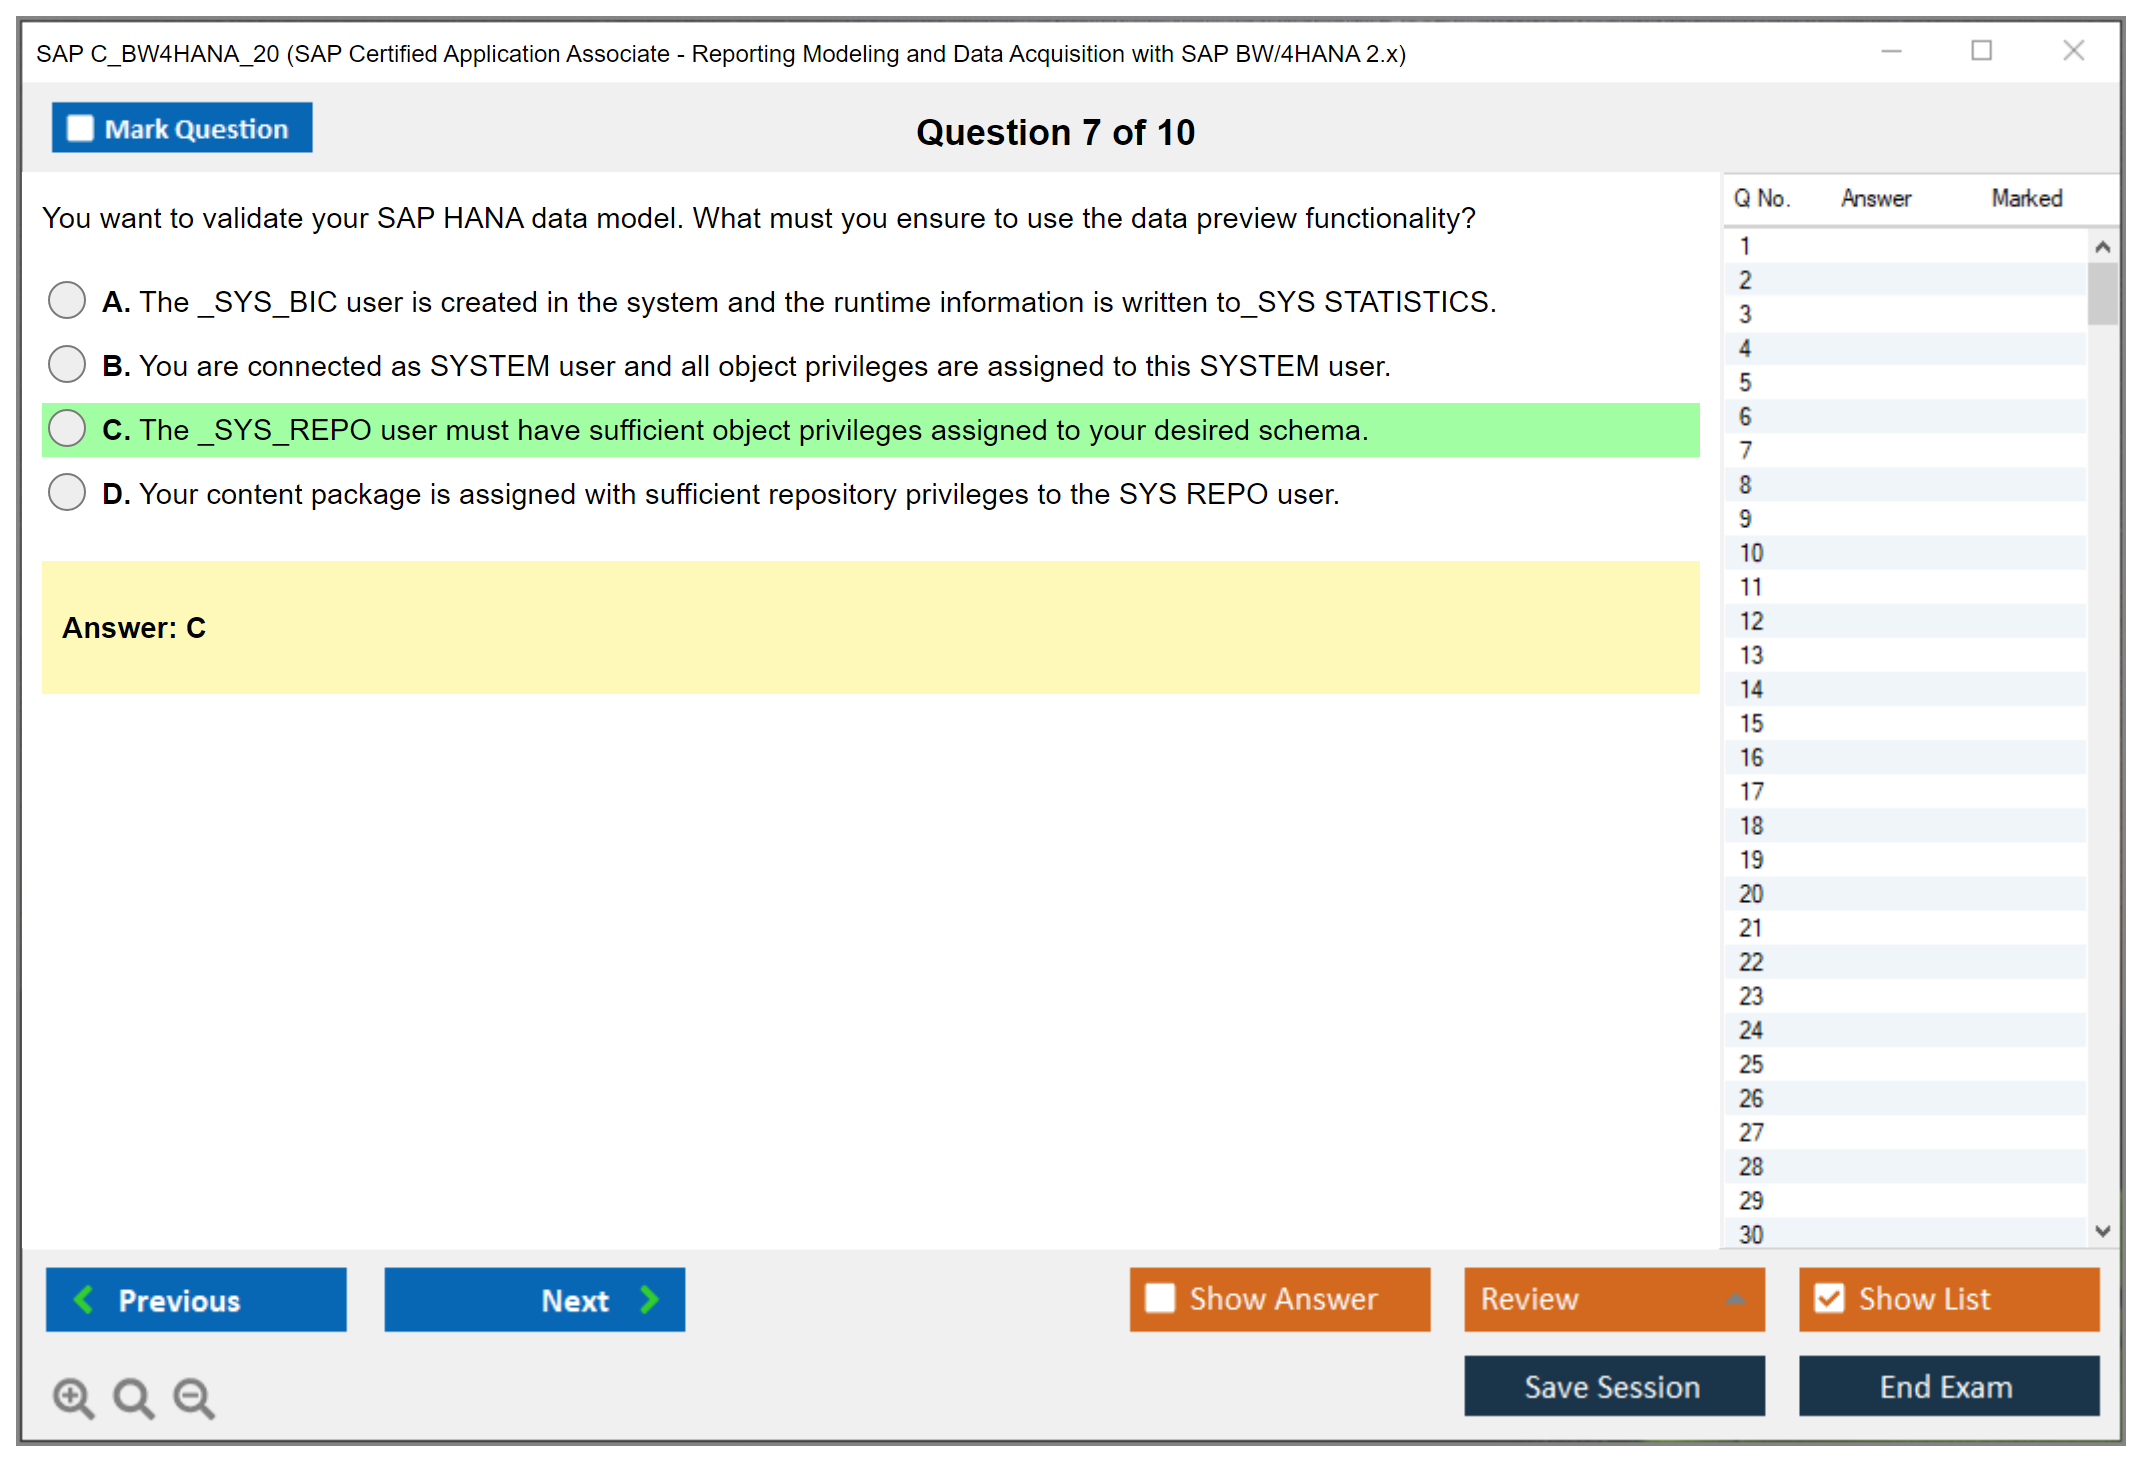
Task: Minimize the exam window
Action: coord(1891,51)
